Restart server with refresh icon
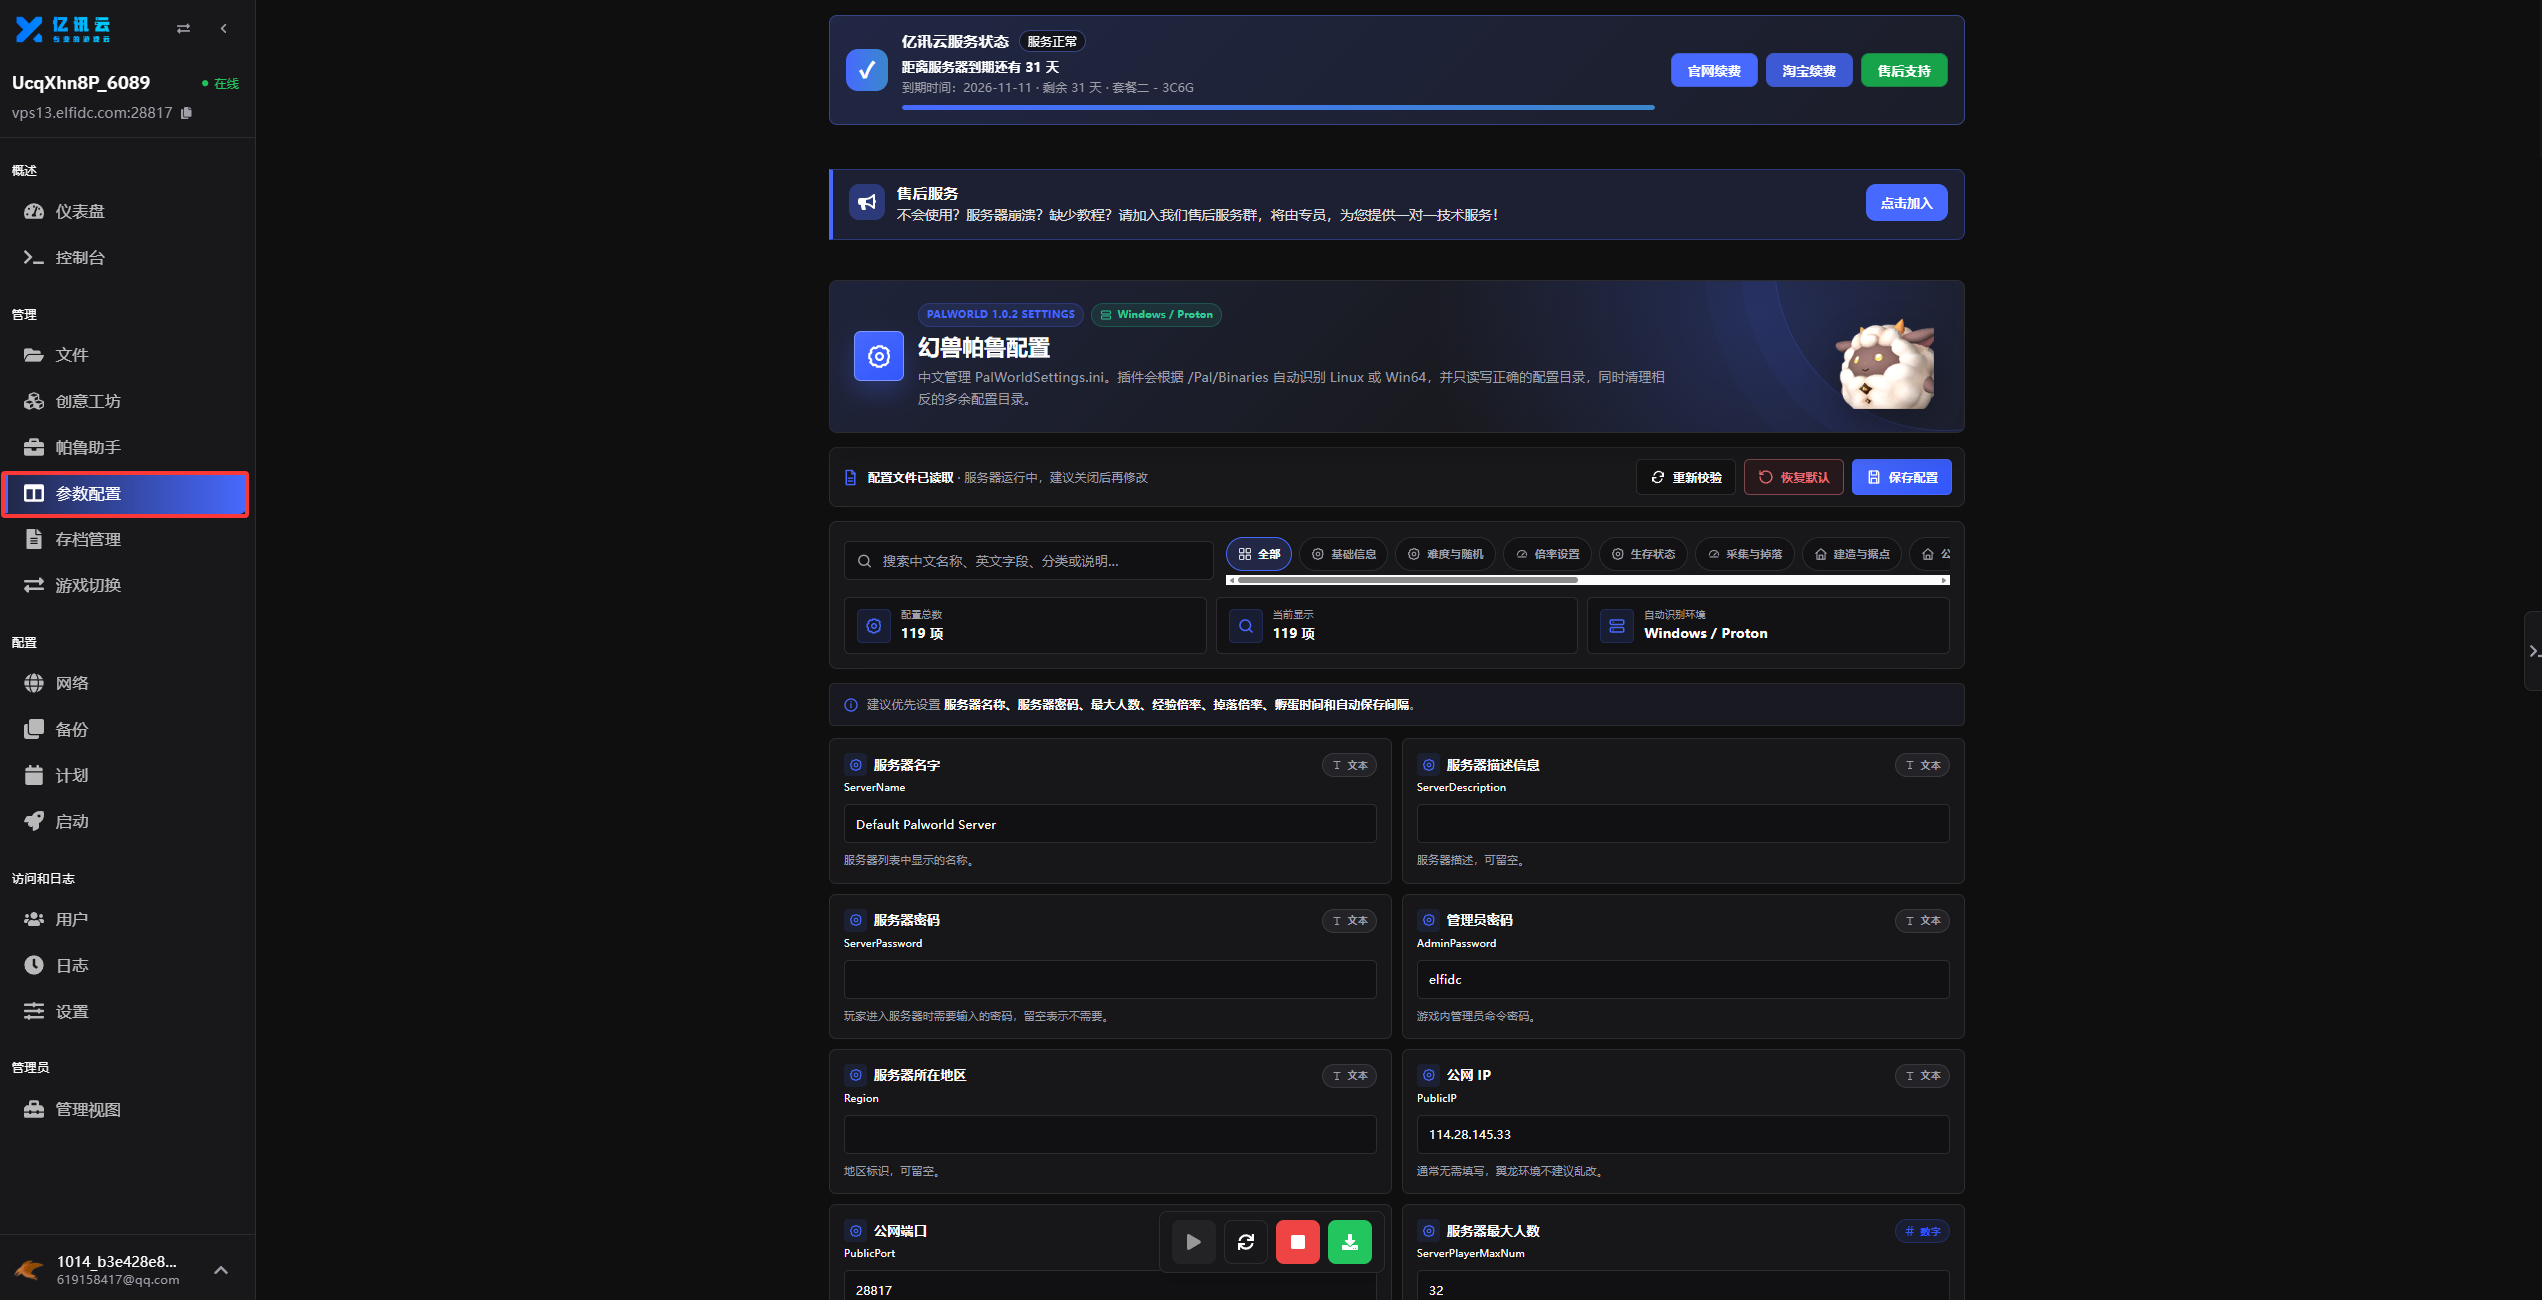Viewport: 2542px width, 1300px height. [1246, 1242]
